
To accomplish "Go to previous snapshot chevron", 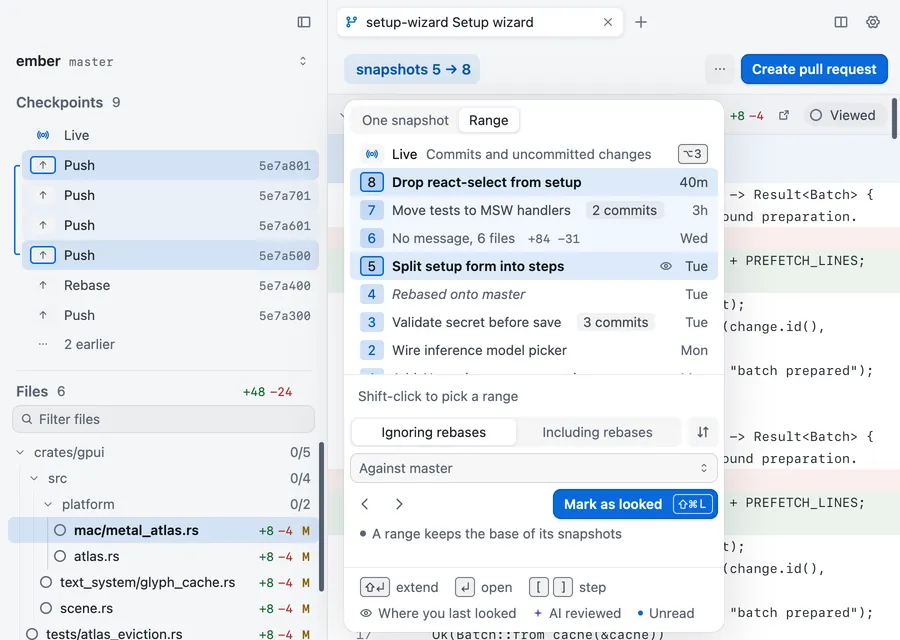I will (x=365, y=504).
